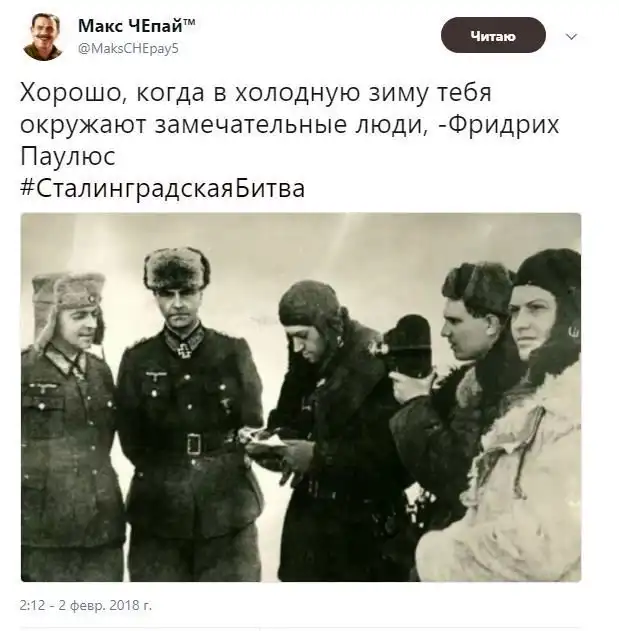The image size is (619, 631).
Task: Click the trademark ™ symbol beside the name
Action: coord(189,22)
